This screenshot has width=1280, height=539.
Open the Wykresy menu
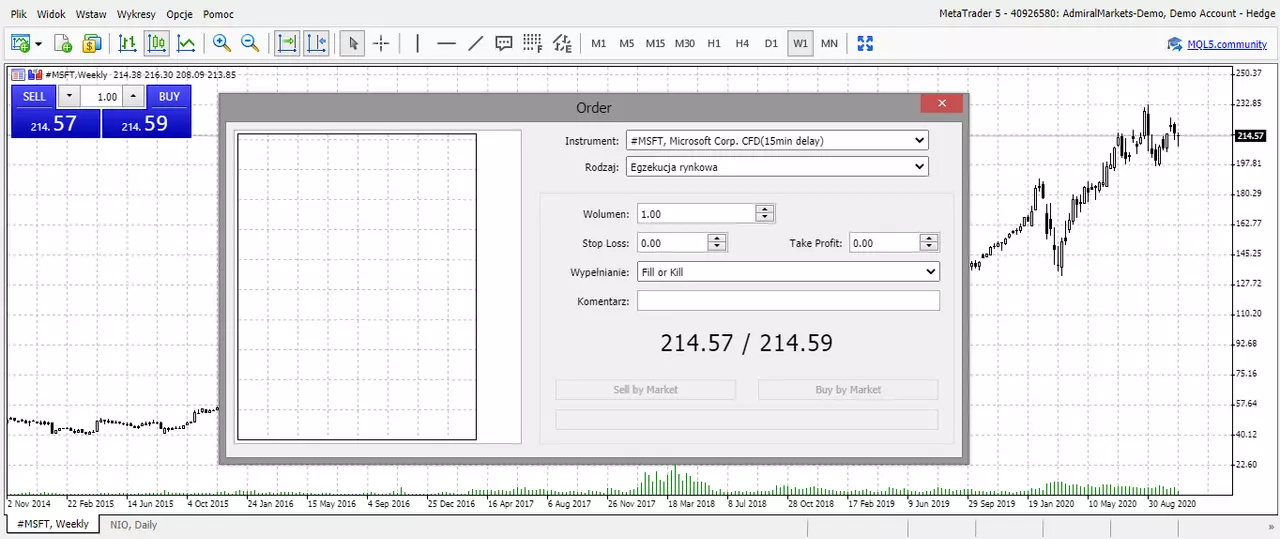[136, 14]
